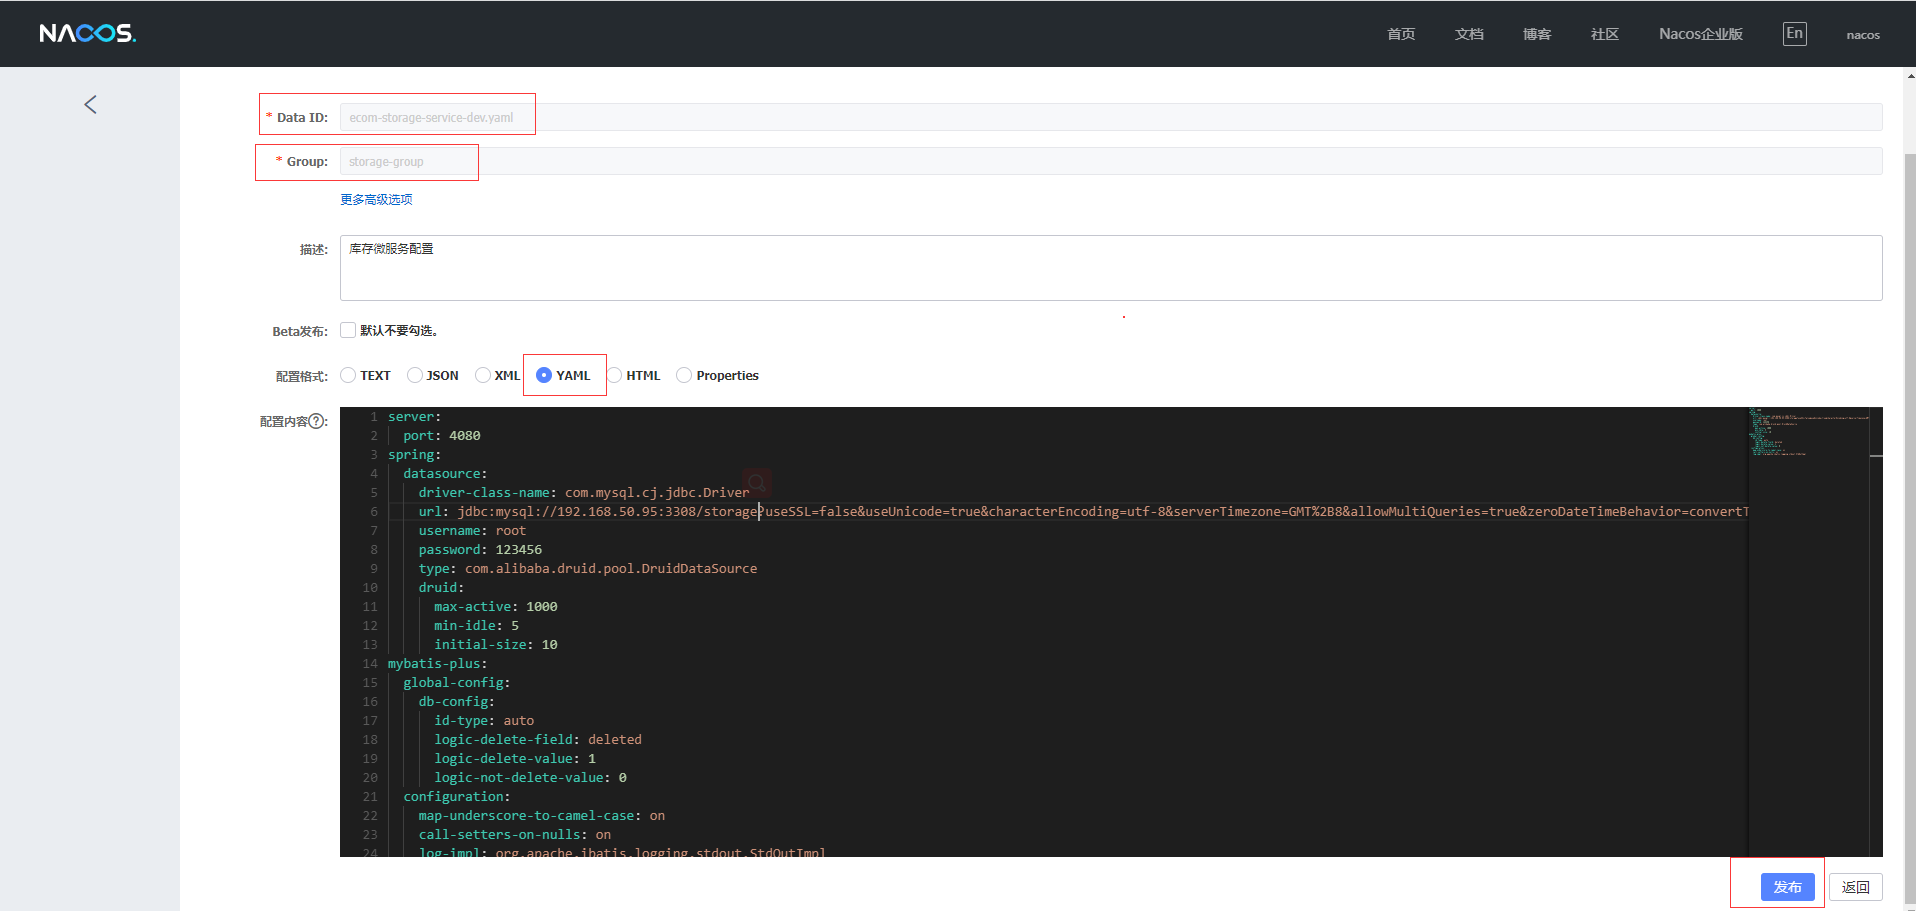The width and height of the screenshot is (1916, 911).
Task: Open the 首页 menu item
Action: point(1400,34)
